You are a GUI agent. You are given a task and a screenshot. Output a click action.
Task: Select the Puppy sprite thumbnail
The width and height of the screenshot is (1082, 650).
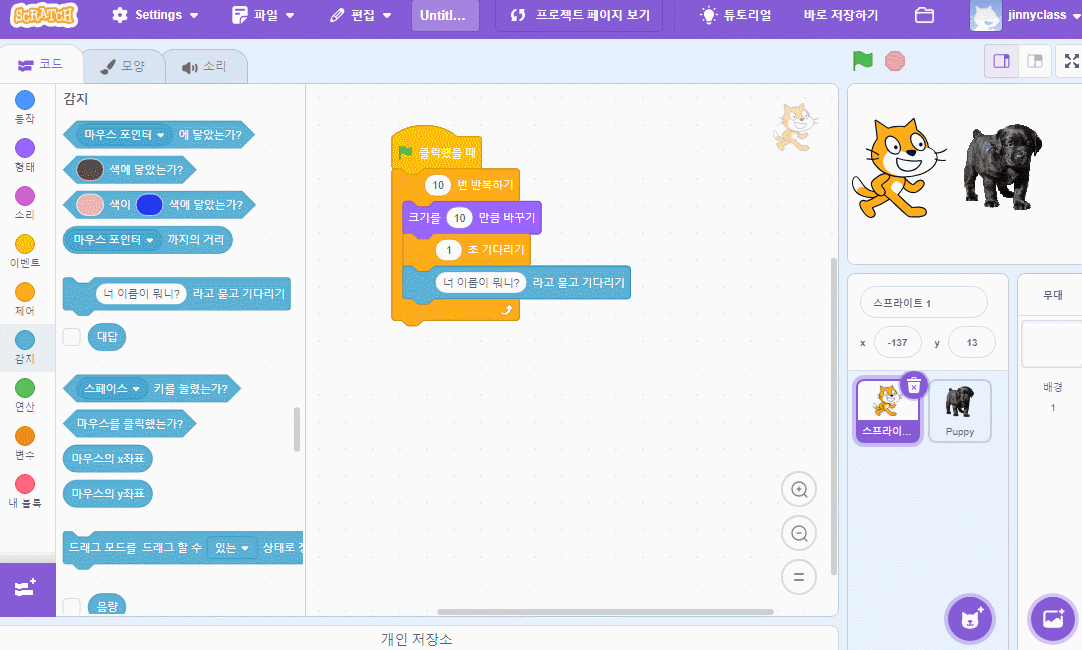pyautogui.click(x=960, y=410)
